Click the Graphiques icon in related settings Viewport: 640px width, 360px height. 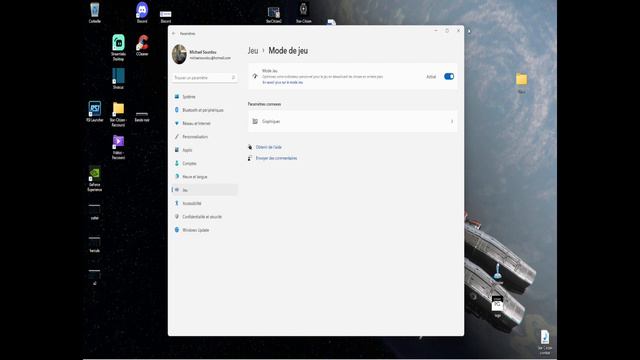click(255, 121)
